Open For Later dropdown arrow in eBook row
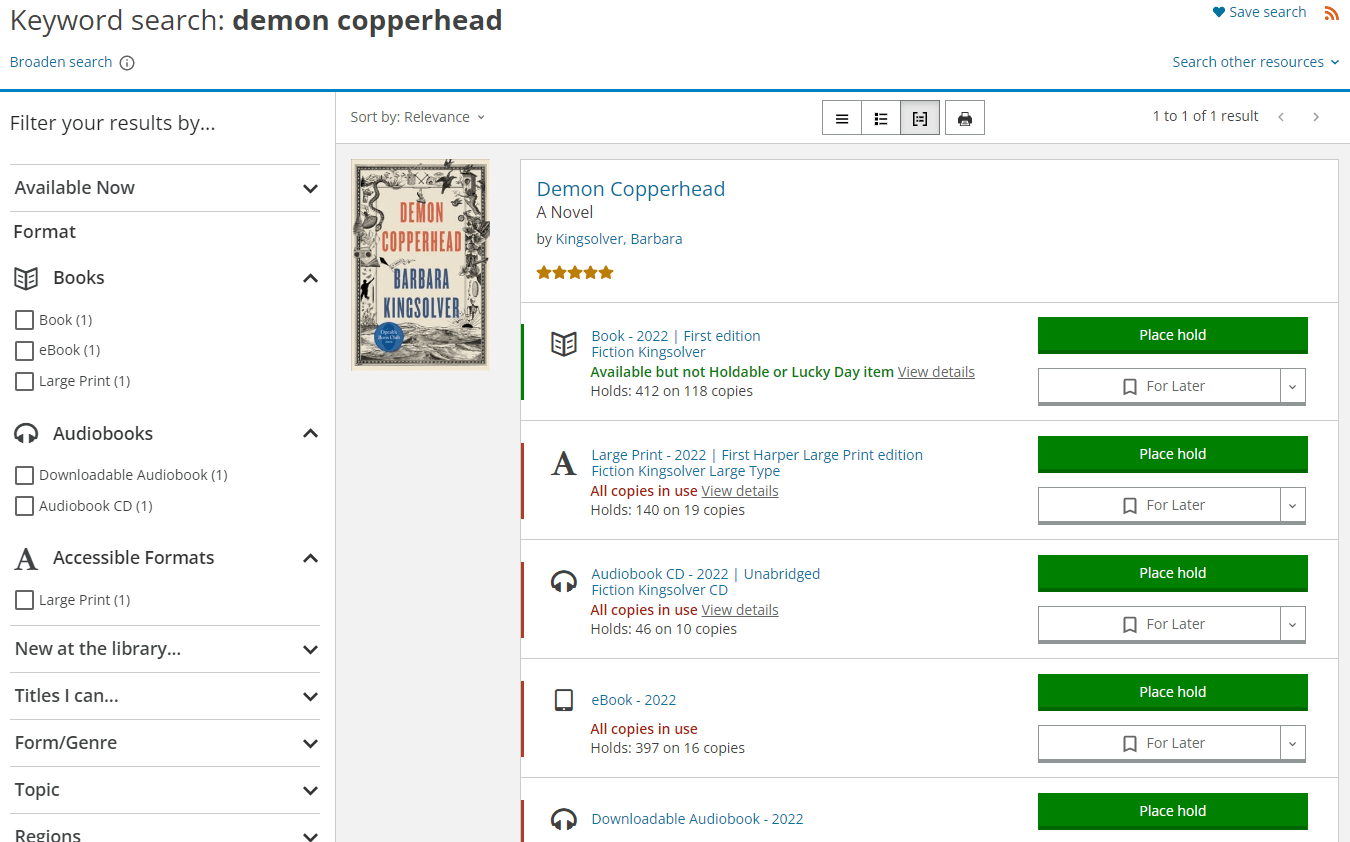1350x842 pixels. pyautogui.click(x=1293, y=743)
